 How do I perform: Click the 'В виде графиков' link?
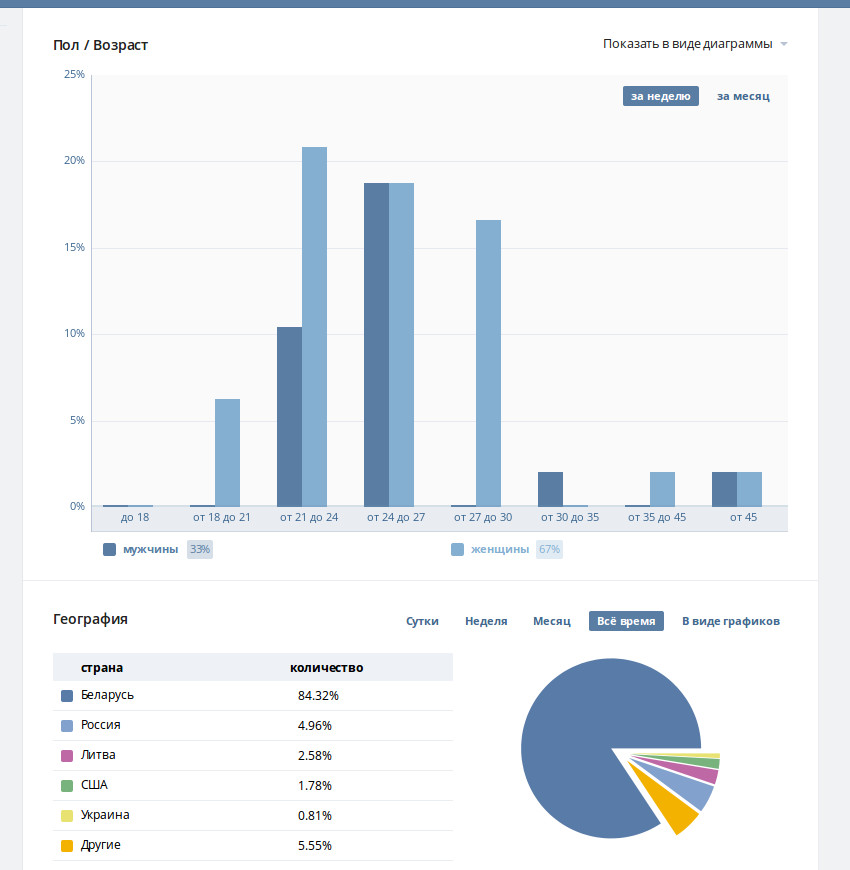pos(730,621)
